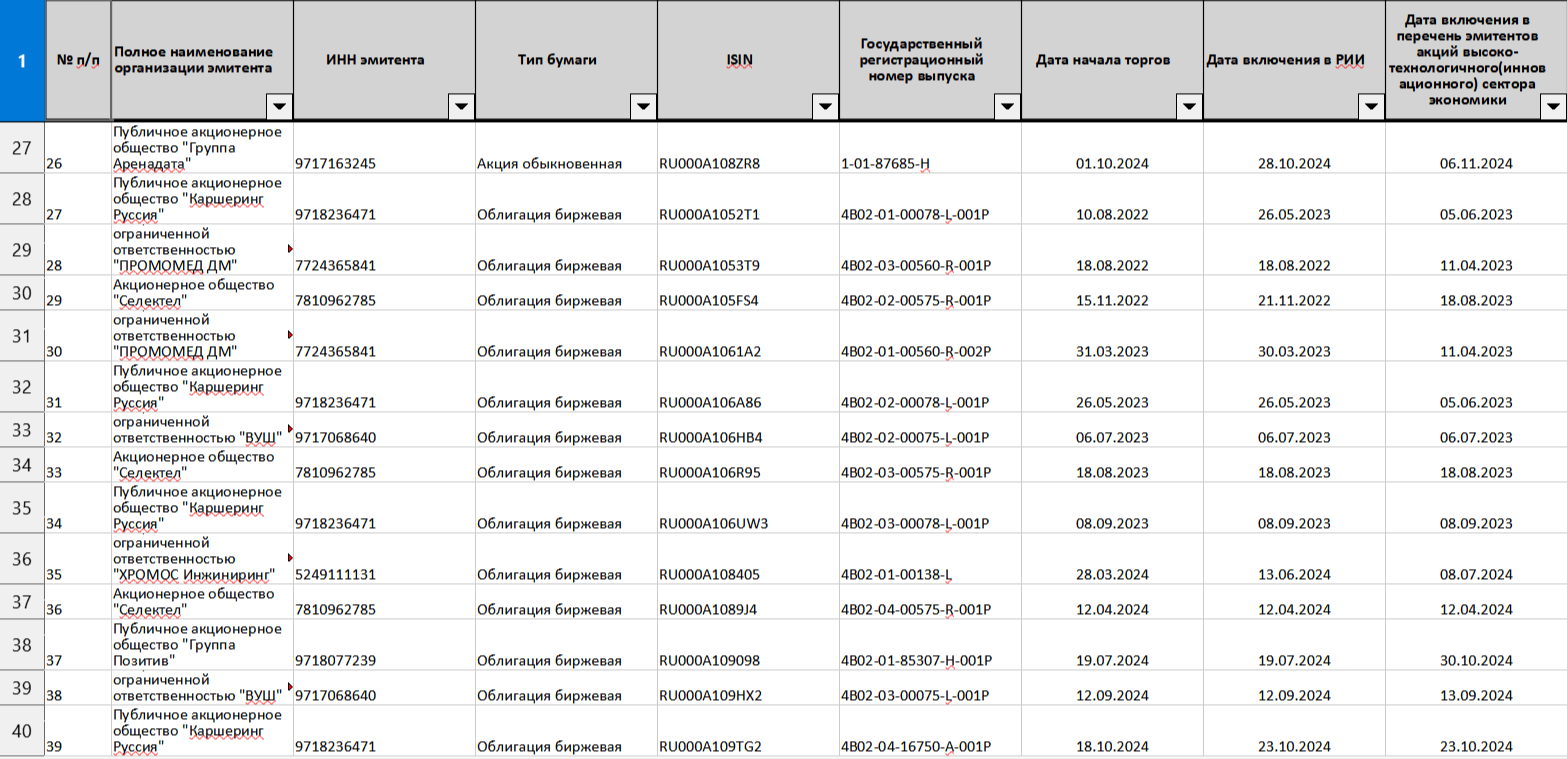1567x759 pixels.
Task: Select cell RU000A1061A2
Action: click(x=748, y=336)
